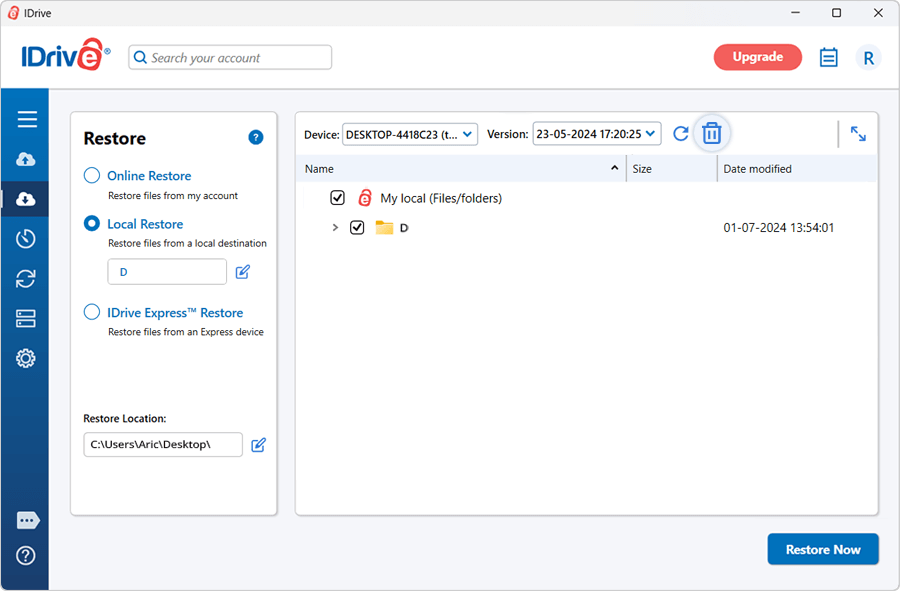This screenshot has height=591, width=900.
Task: Sort by Date modified column header
Action: click(x=797, y=169)
